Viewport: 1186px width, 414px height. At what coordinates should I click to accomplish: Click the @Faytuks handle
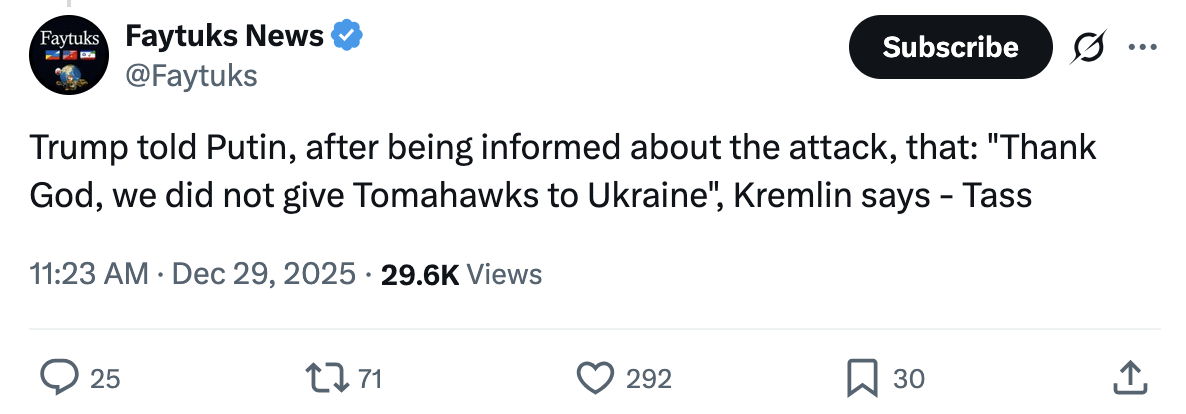pos(191,75)
